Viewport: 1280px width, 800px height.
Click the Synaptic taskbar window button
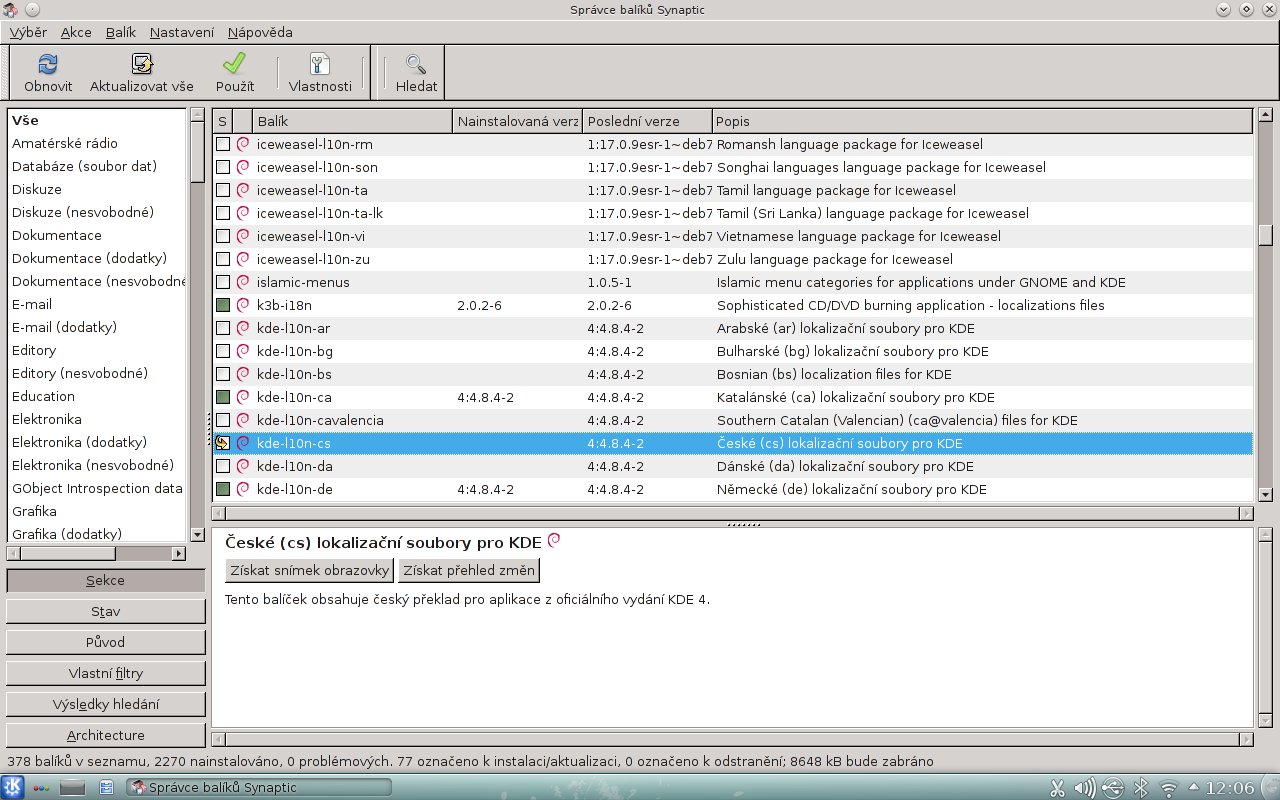(x=258, y=787)
